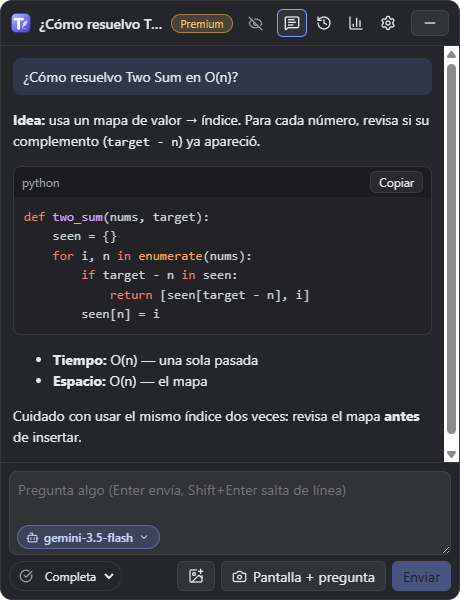Click the 'seen = {}' code line

coord(84,236)
